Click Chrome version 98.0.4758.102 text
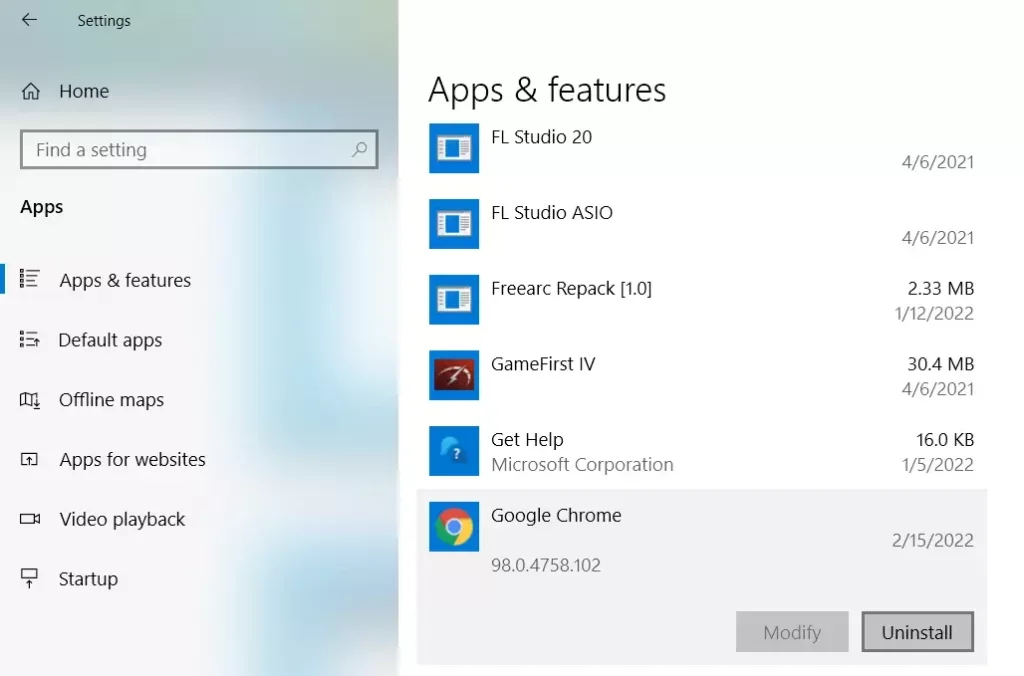The width and height of the screenshot is (1024, 676). pos(546,565)
